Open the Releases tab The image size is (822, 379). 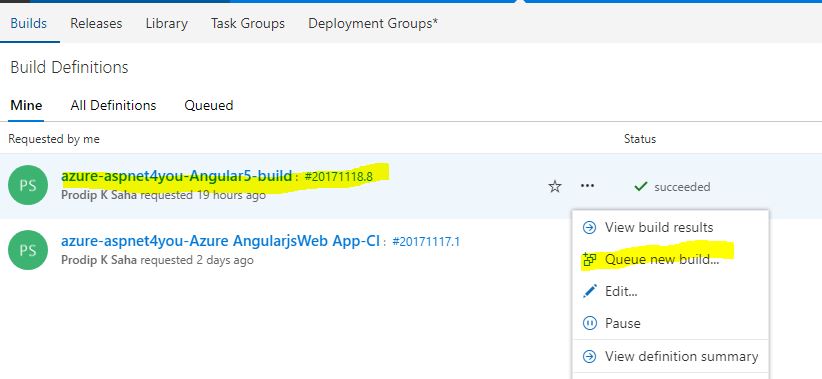[x=96, y=24]
